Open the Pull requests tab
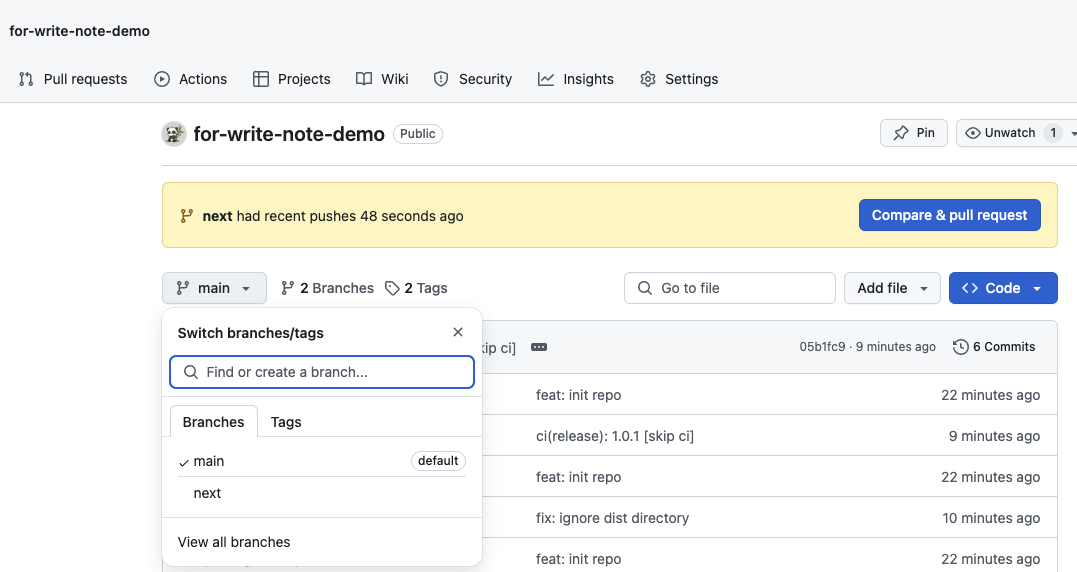The width and height of the screenshot is (1077, 572). click(x=73, y=79)
